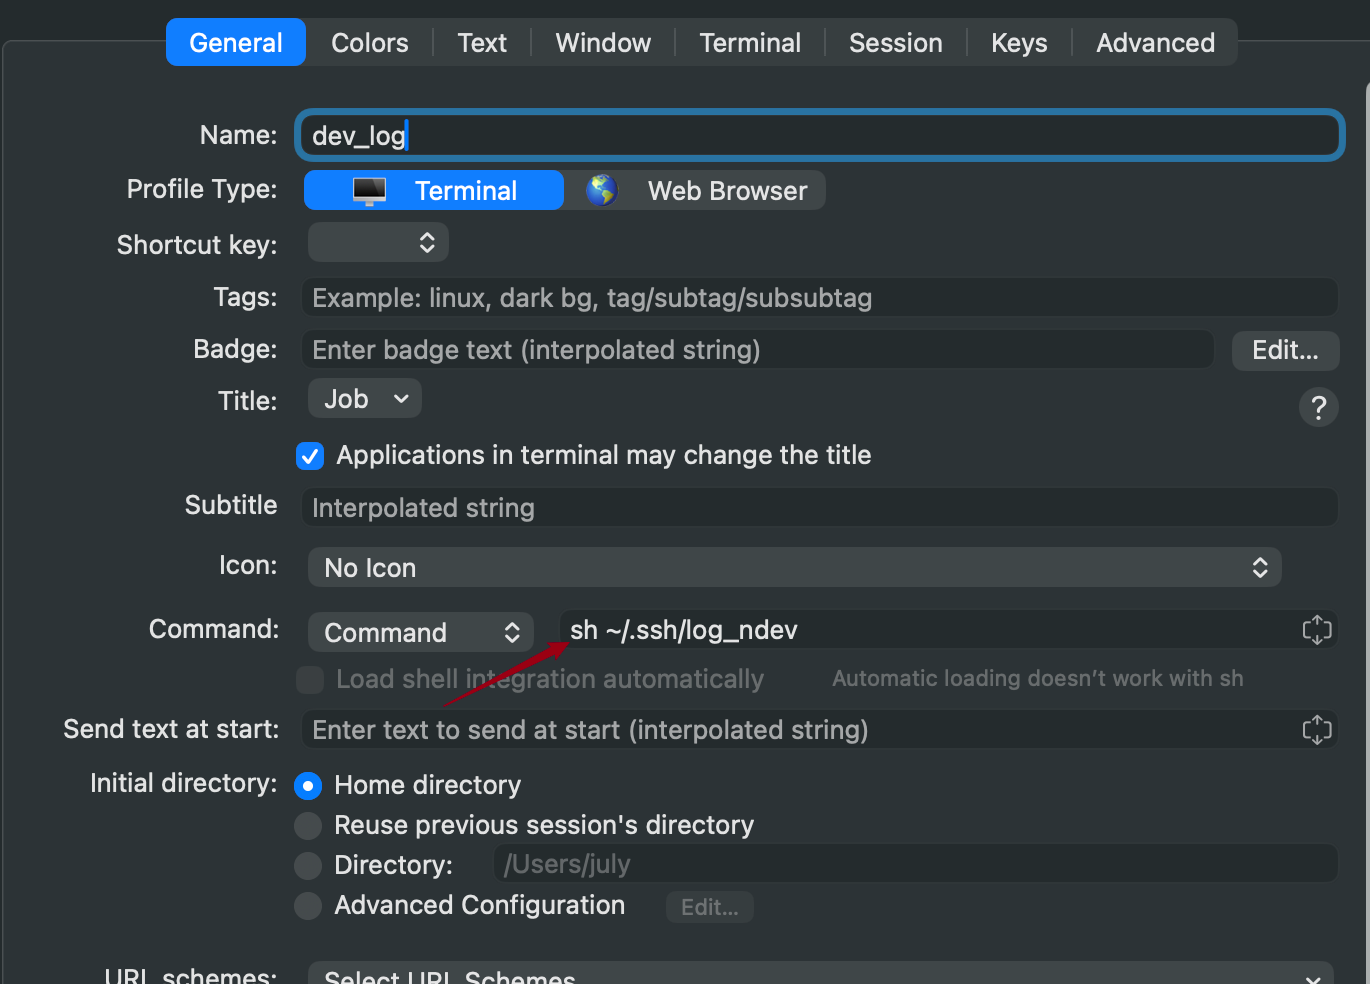The height and width of the screenshot is (984, 1370).
Task: Switch to the Keys tab
Action: coord(1019,43)
